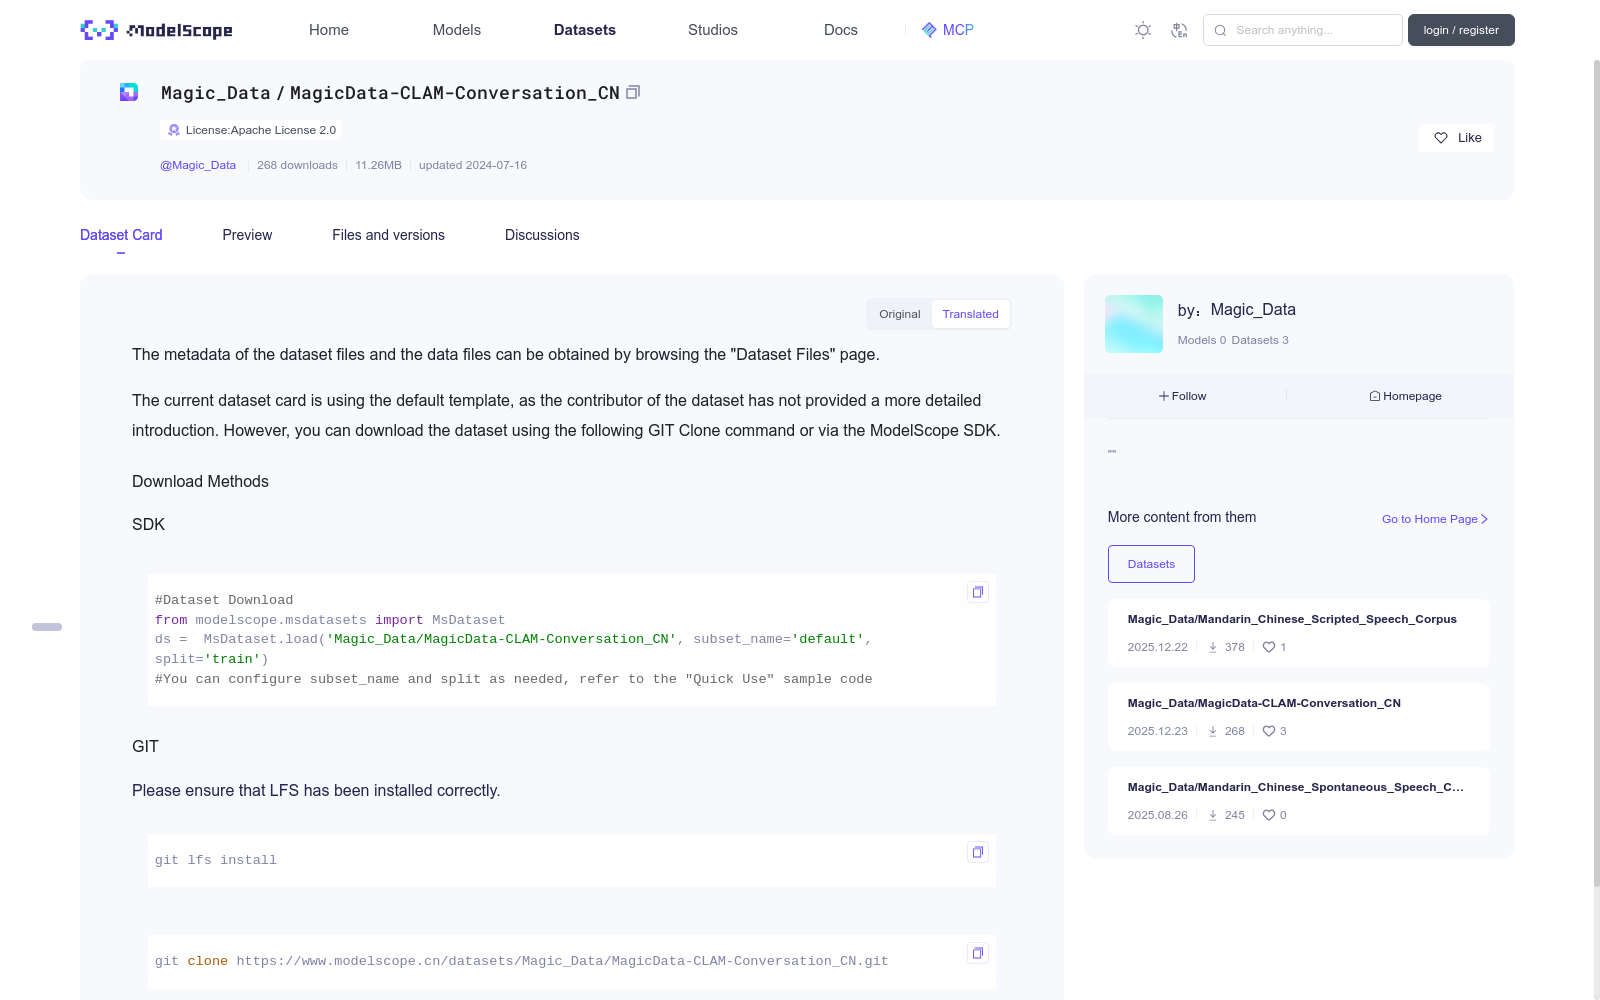The height and width of the screenshot is (1000, 1600).
Task: Toggle the light/dark theme sun icon
Action: (x=1143, y=30)
